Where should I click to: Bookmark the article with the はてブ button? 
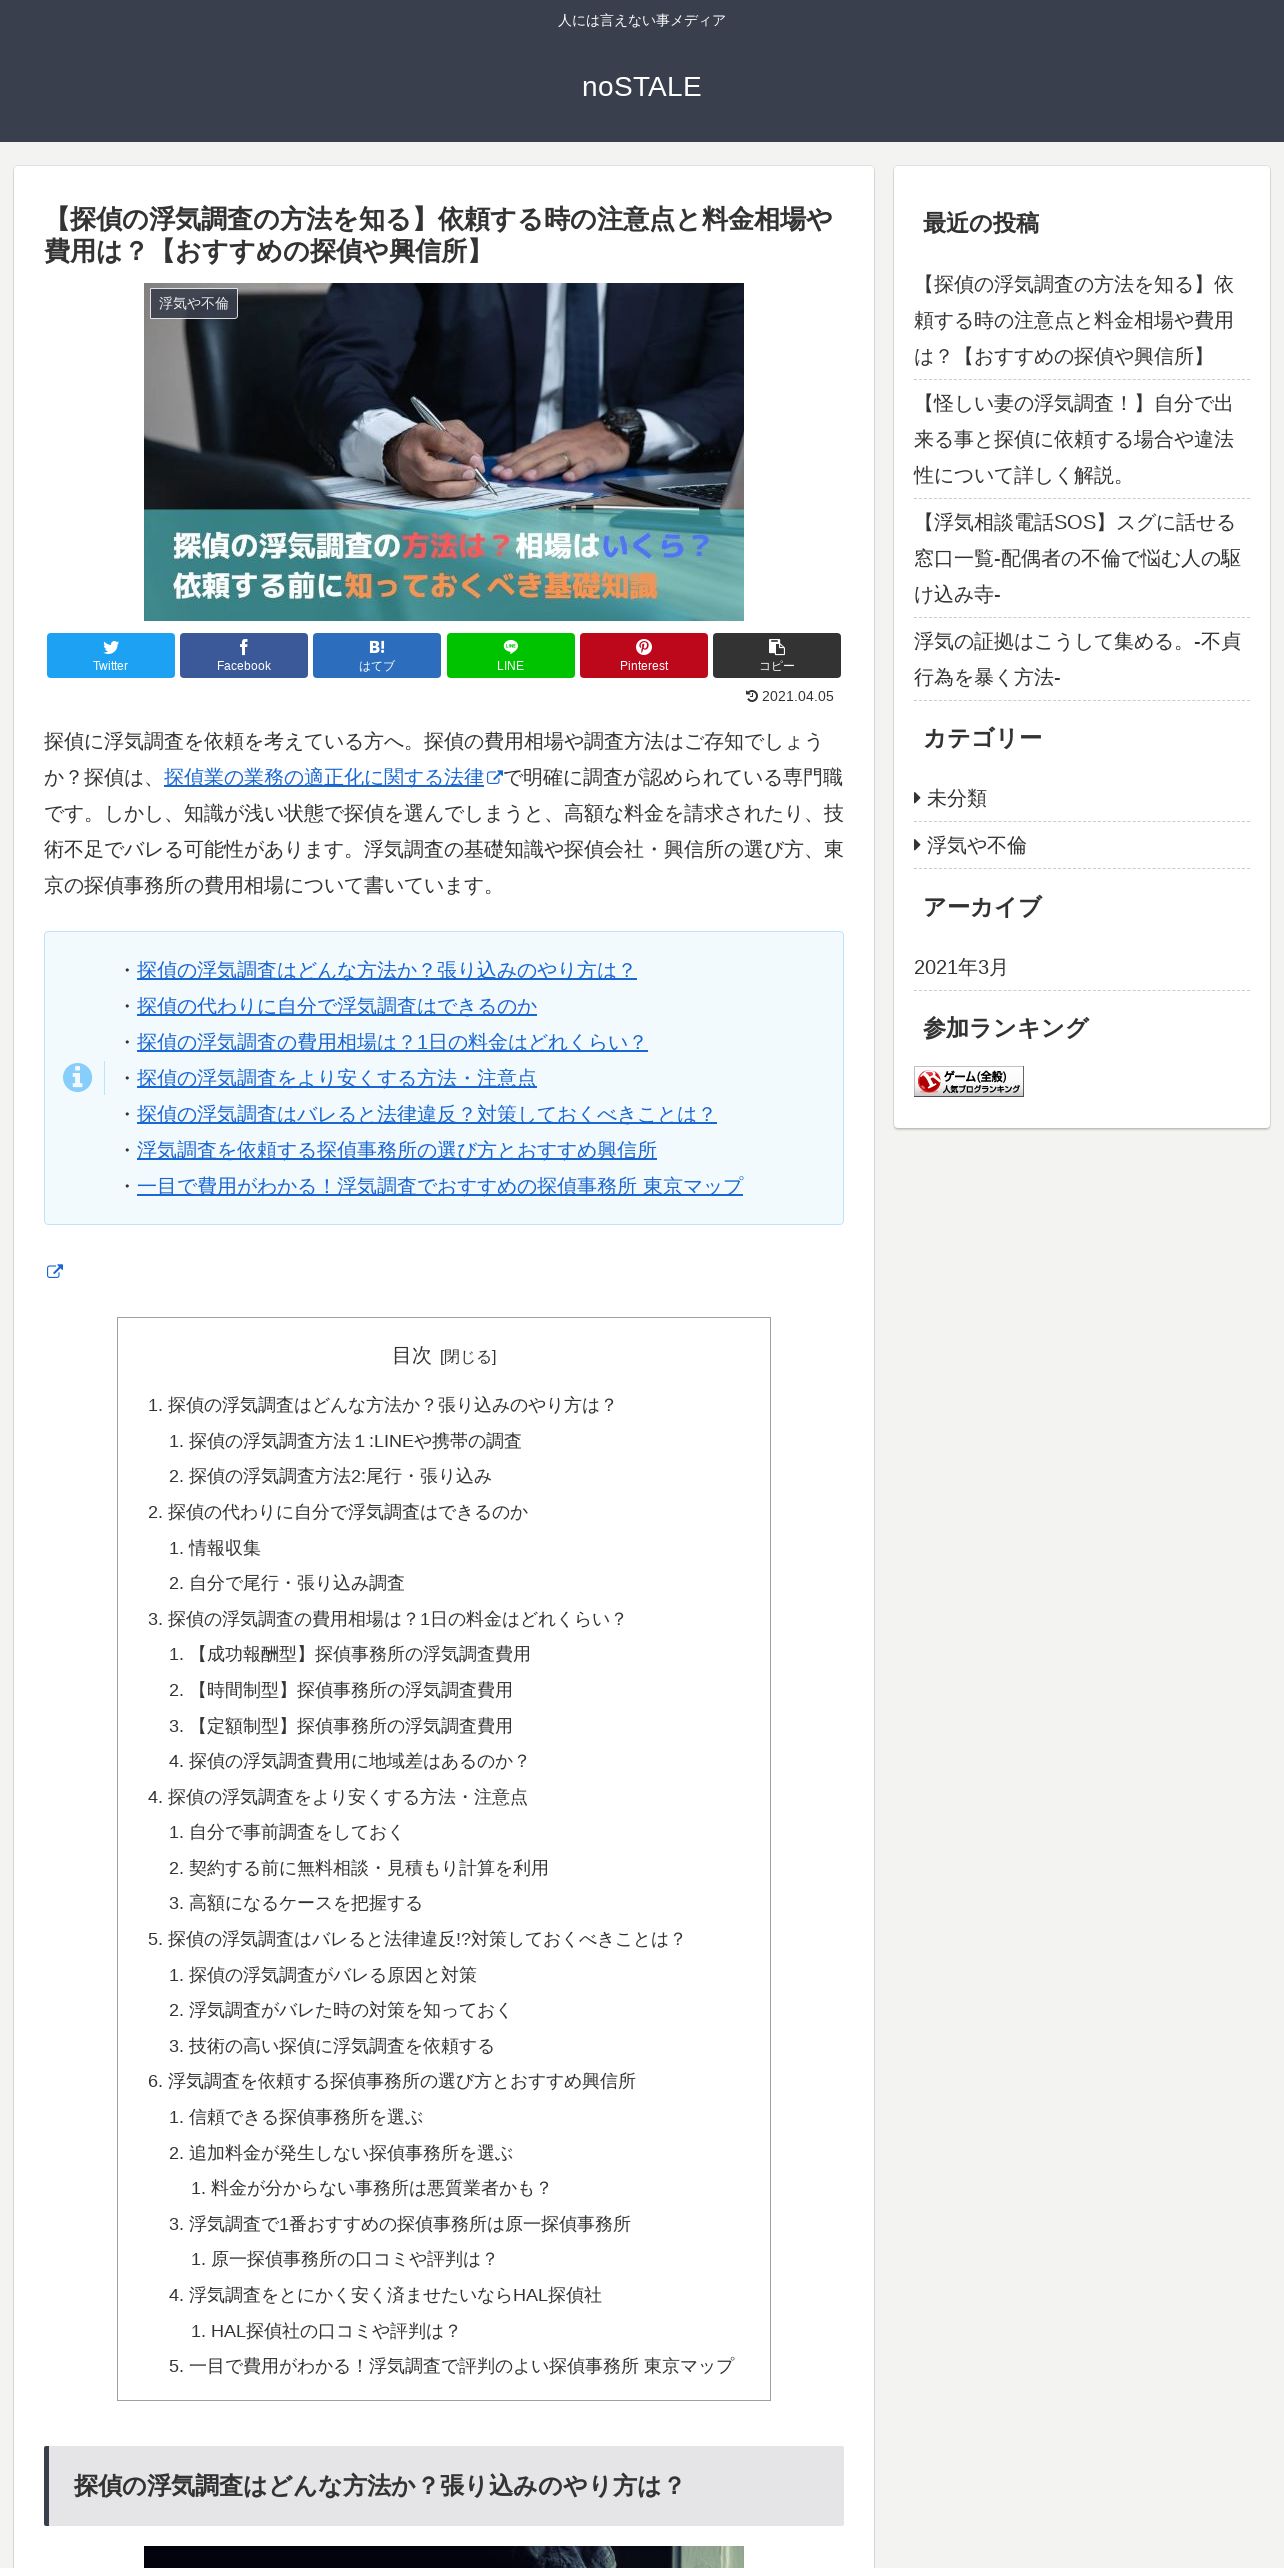[377, 655]
